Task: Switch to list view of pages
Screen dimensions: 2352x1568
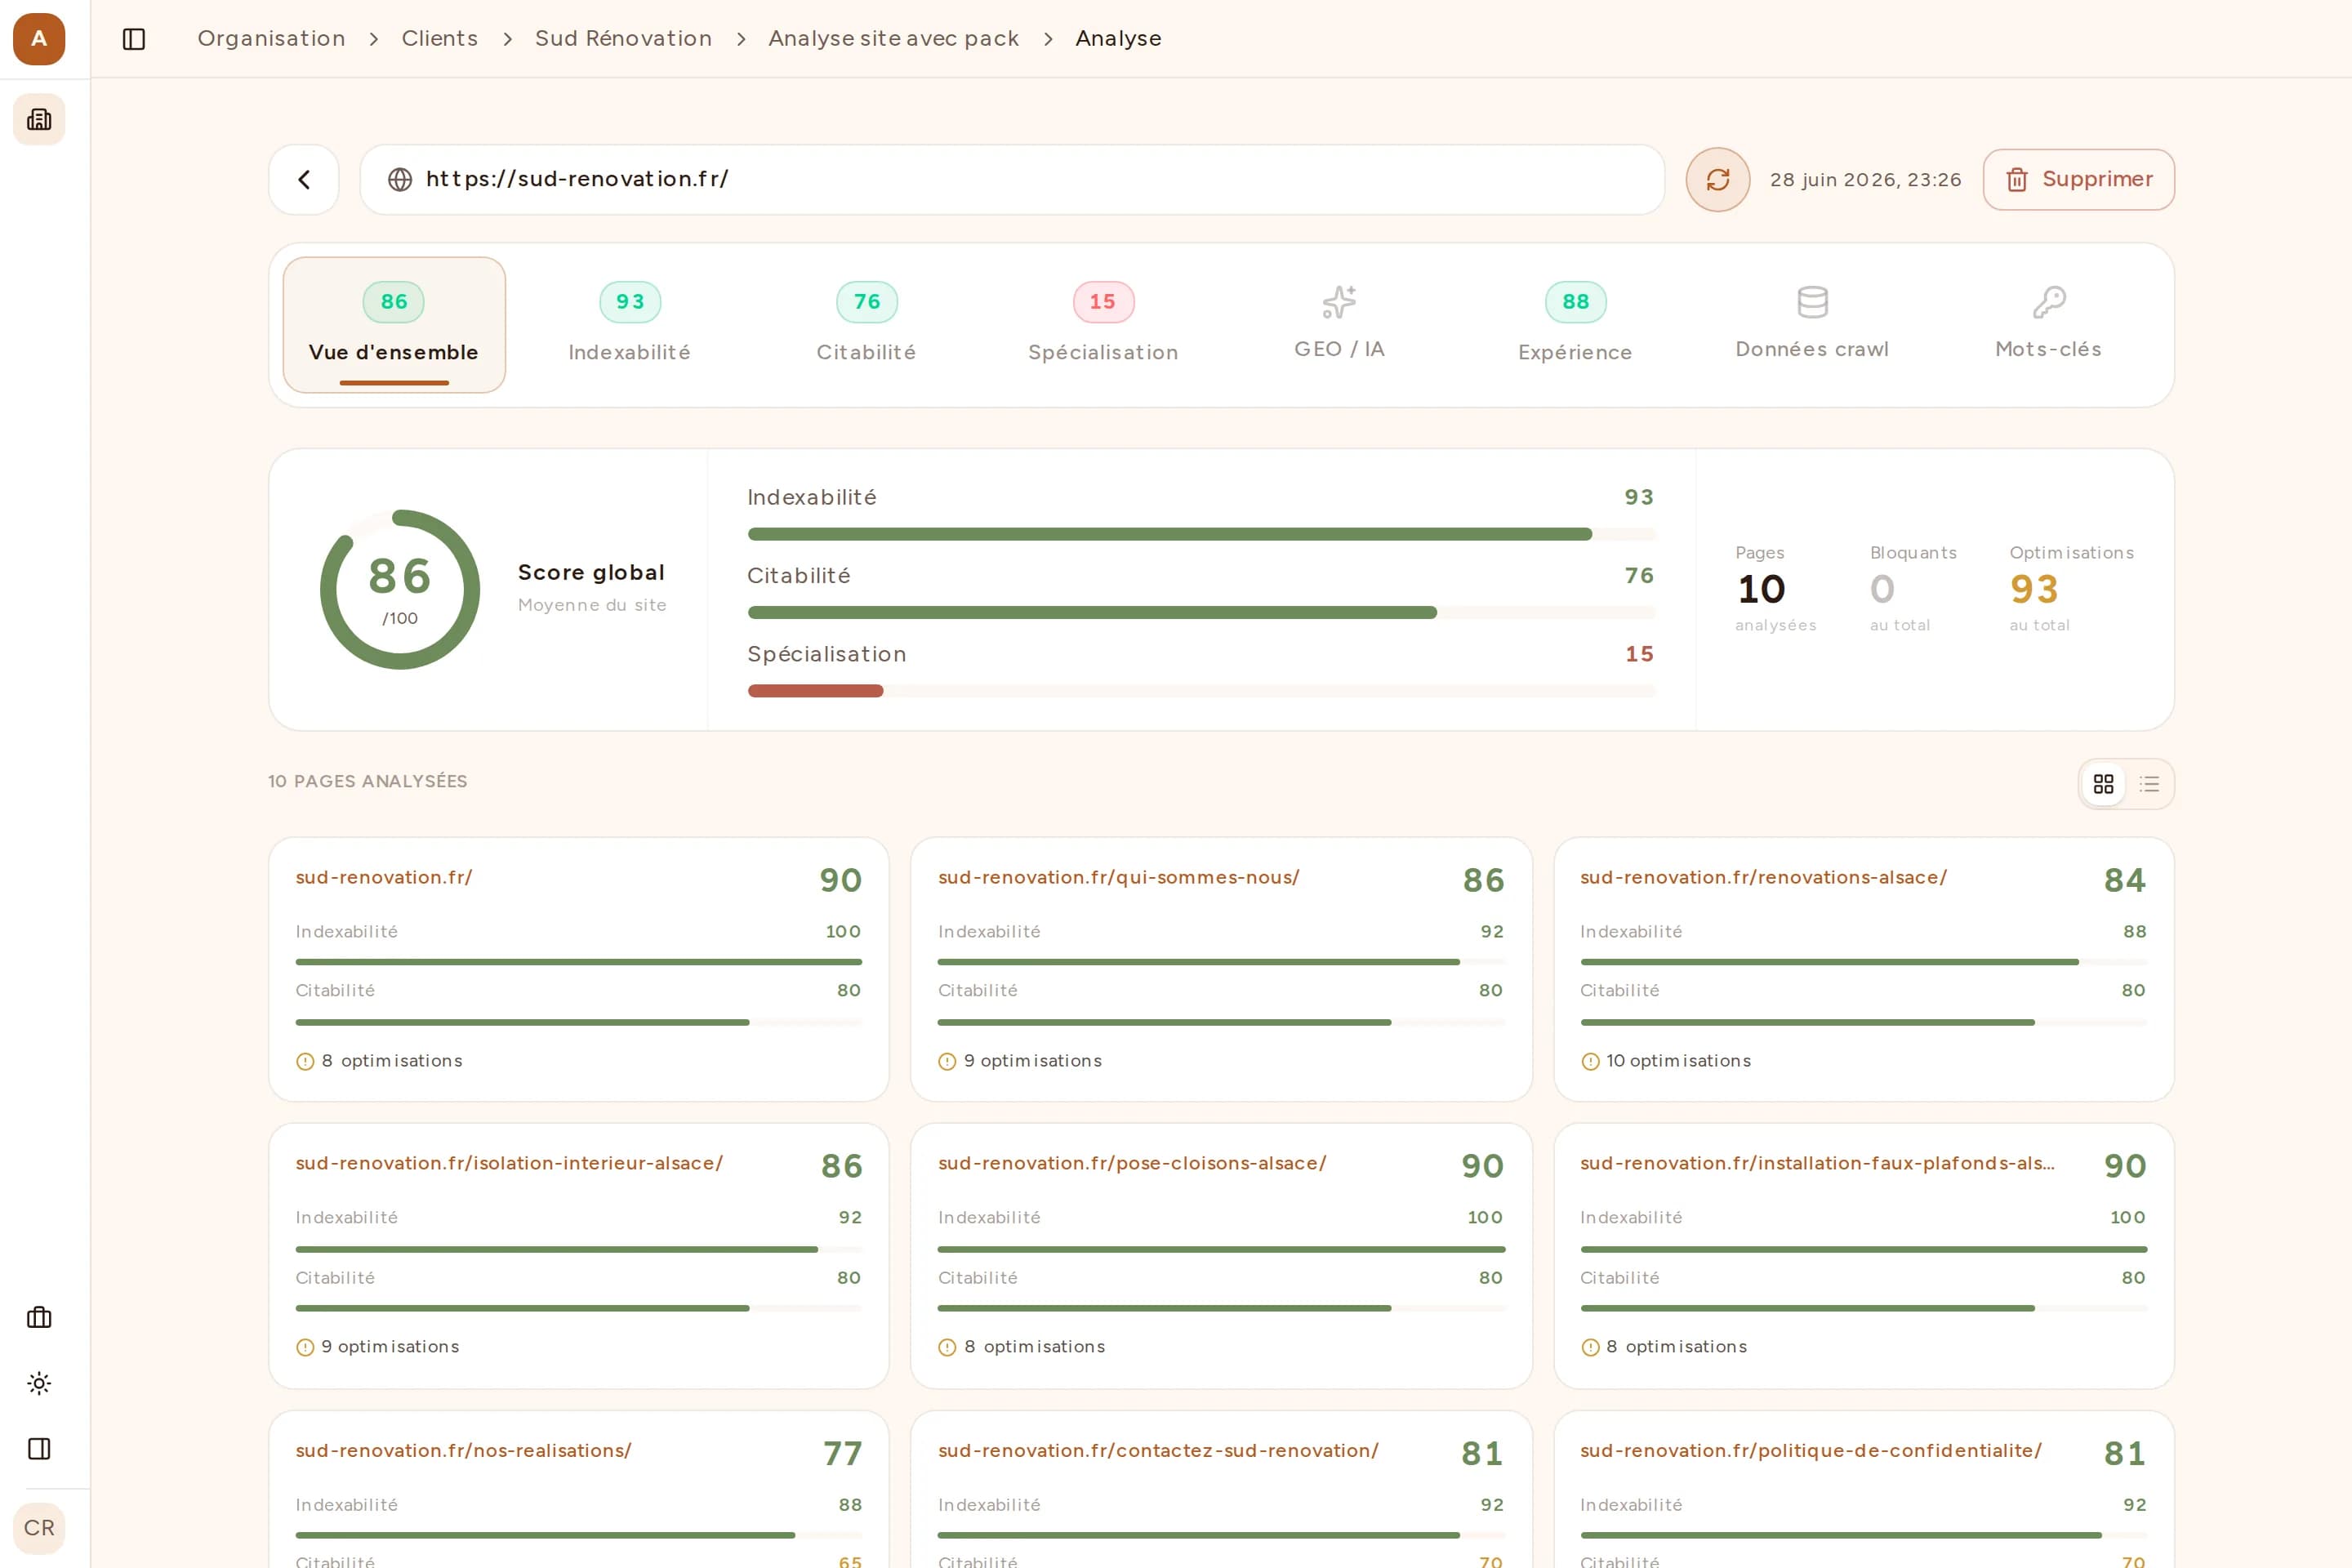Action: pyautogui.click(x=2149, y=784)
